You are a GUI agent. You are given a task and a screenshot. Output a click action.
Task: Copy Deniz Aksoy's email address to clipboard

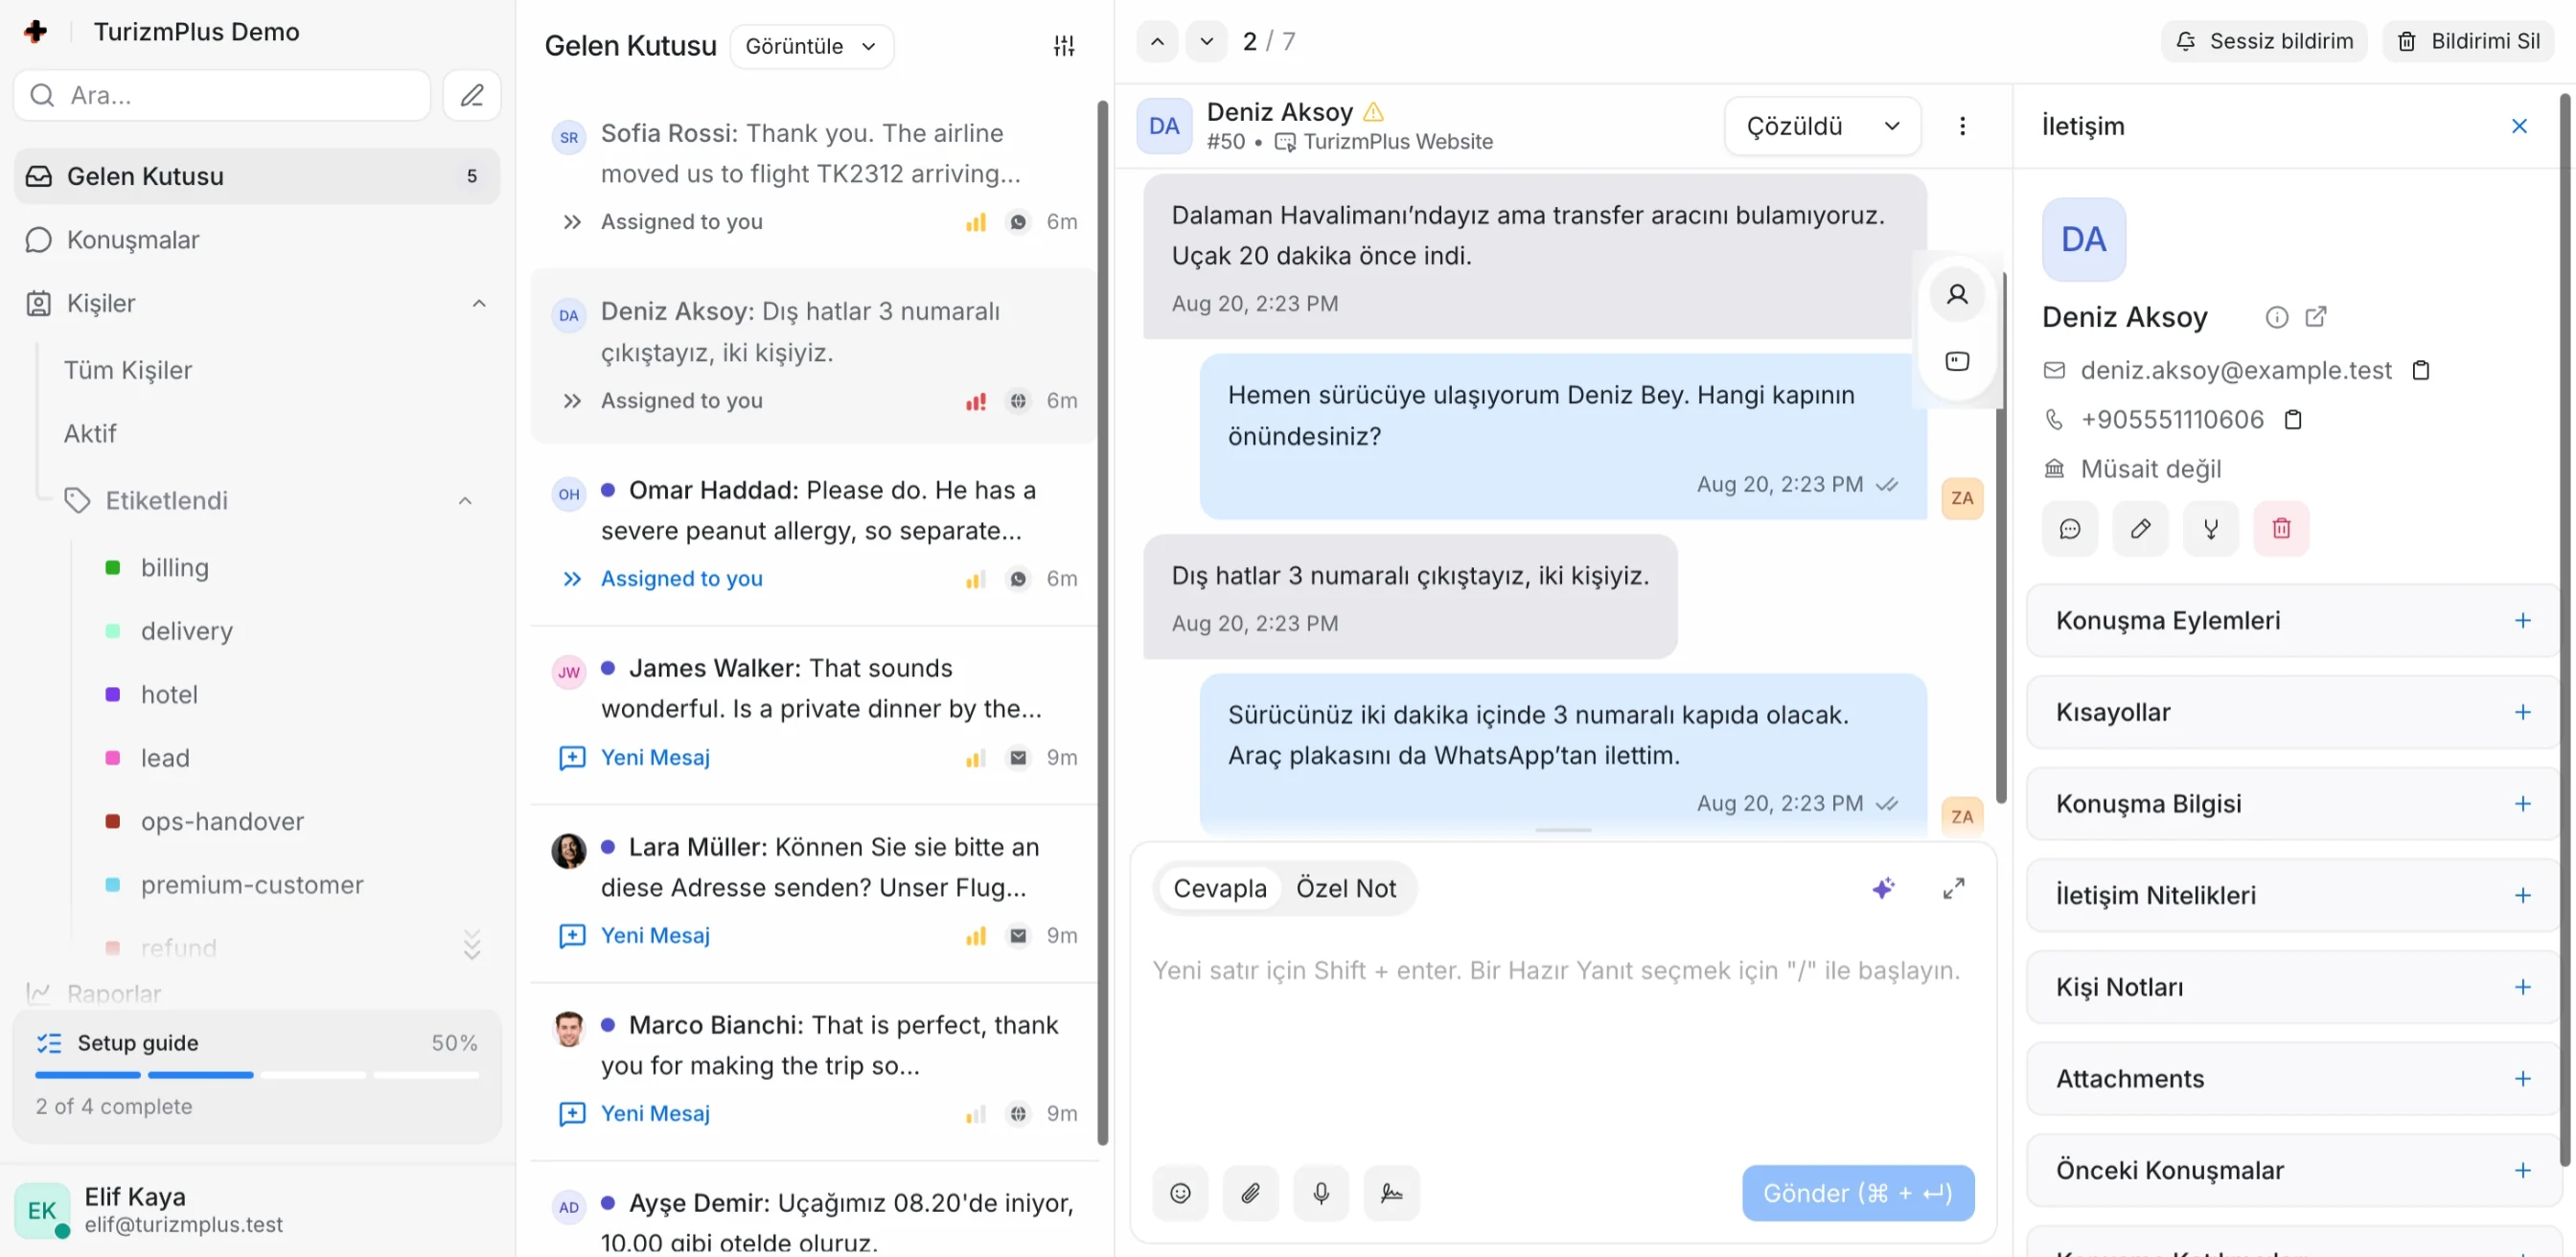(x=2421, y=370)
